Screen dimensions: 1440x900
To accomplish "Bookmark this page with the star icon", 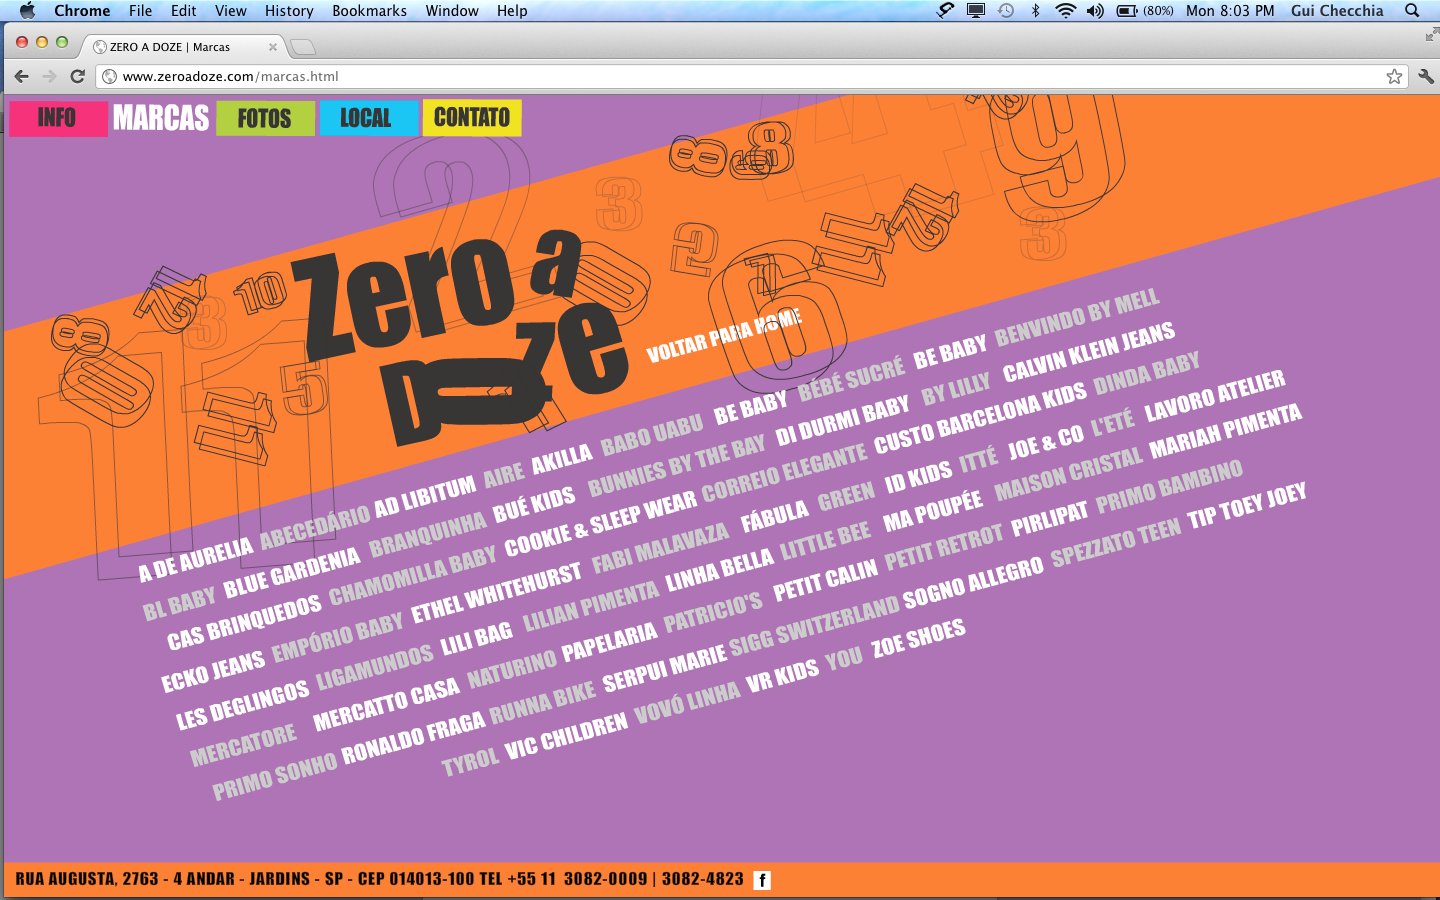I will pos(1394,76).
